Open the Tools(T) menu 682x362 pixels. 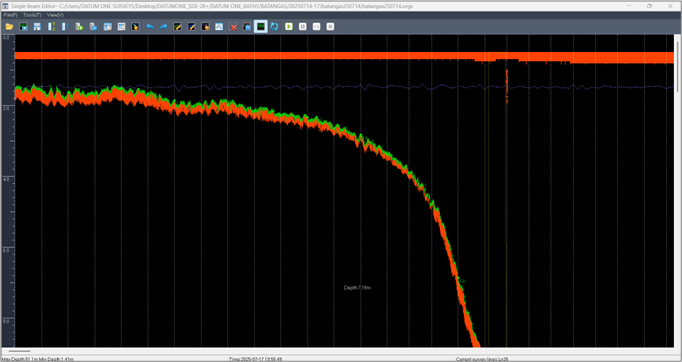[32, 15]
